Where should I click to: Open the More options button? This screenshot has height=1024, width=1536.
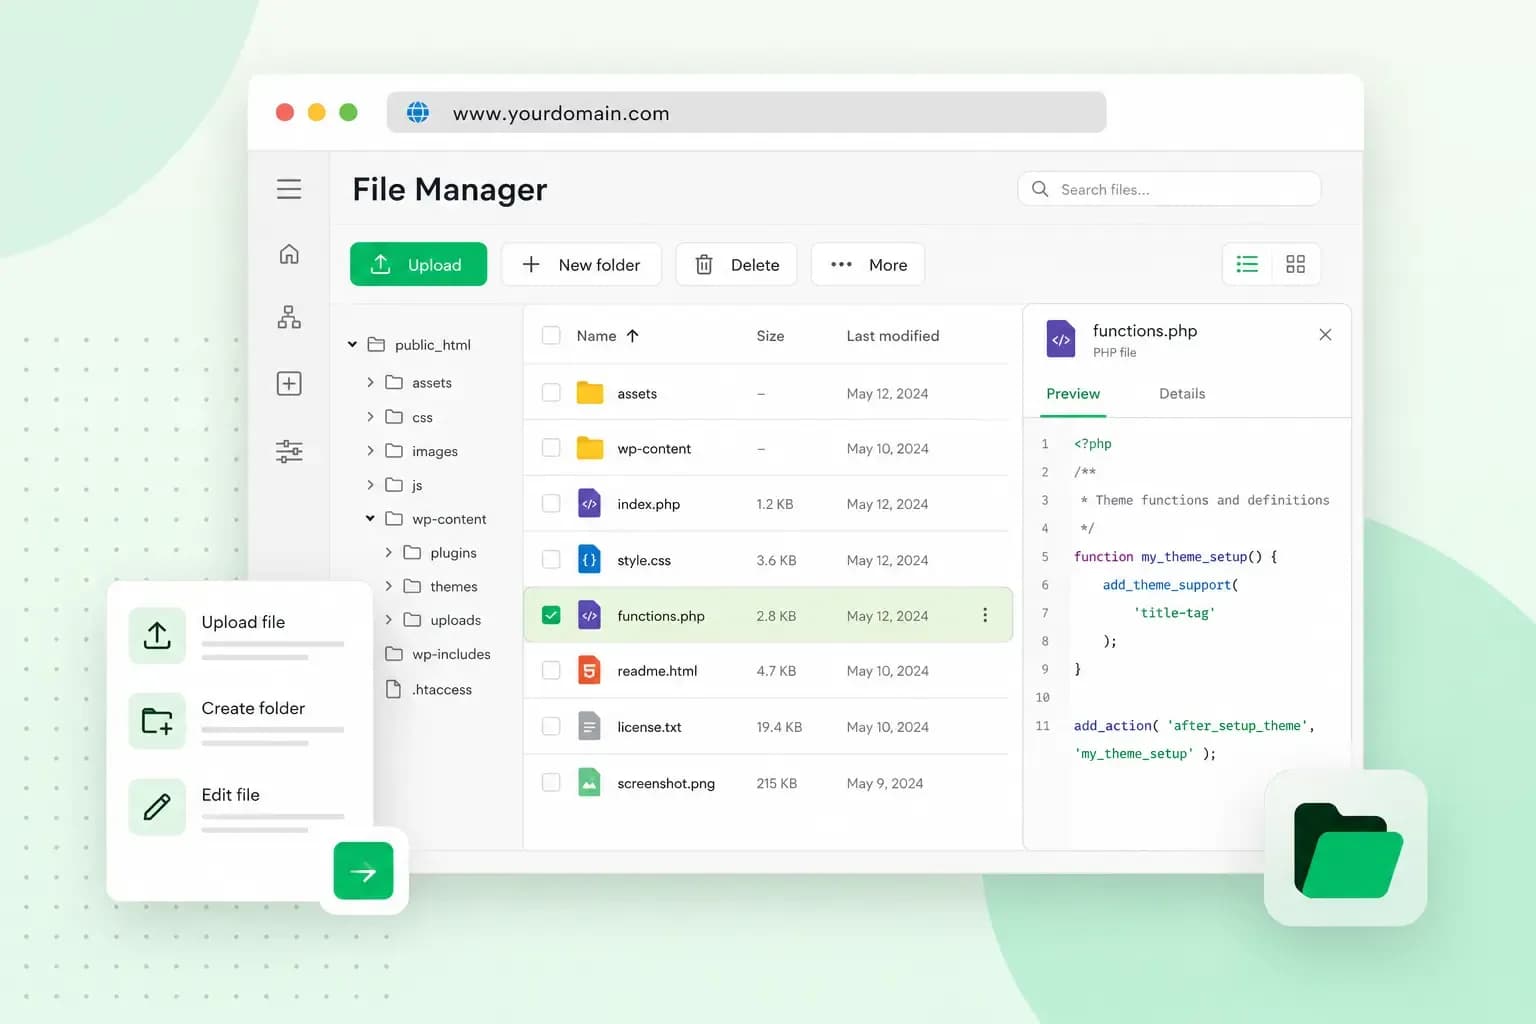[868, 264]
